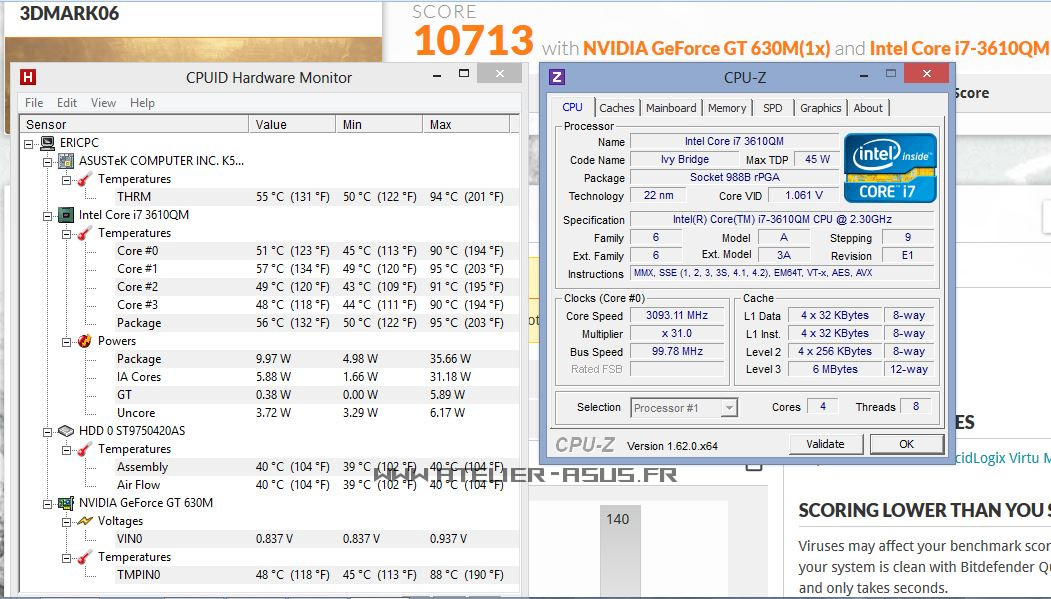This screenshot has height=599, width=1051.
Task: Click the OK button in CPU-Z
Action: 906,444
